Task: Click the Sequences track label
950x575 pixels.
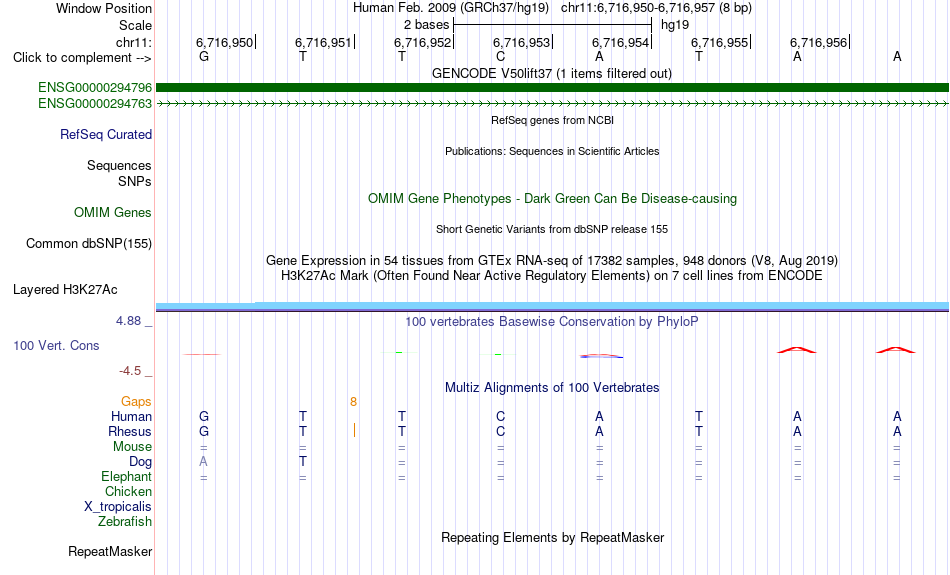Action: [119, 165]
